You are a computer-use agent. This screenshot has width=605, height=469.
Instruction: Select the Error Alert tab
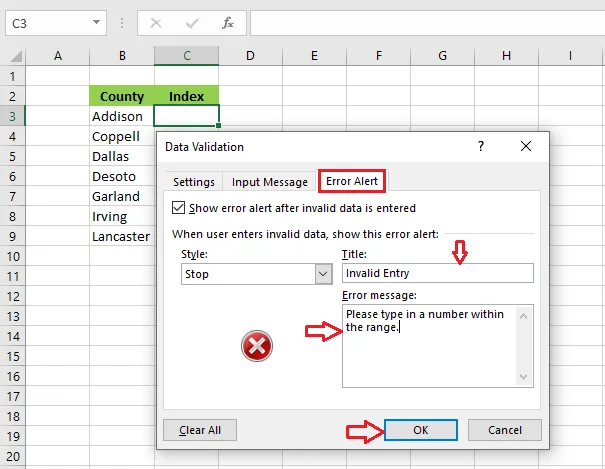tap(352, 181)
